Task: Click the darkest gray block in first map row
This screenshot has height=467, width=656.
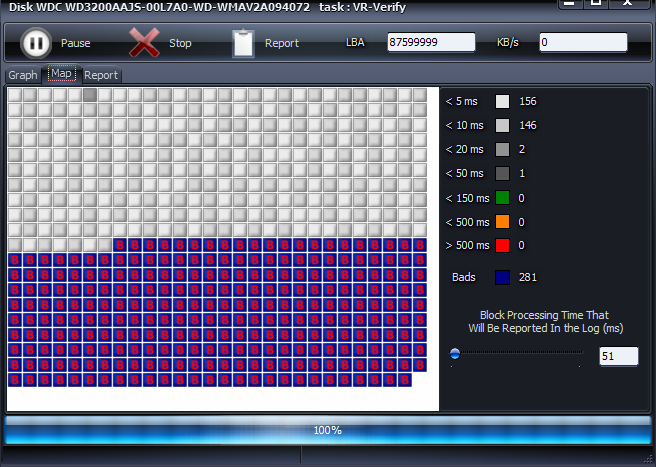Action: [90, 95]
